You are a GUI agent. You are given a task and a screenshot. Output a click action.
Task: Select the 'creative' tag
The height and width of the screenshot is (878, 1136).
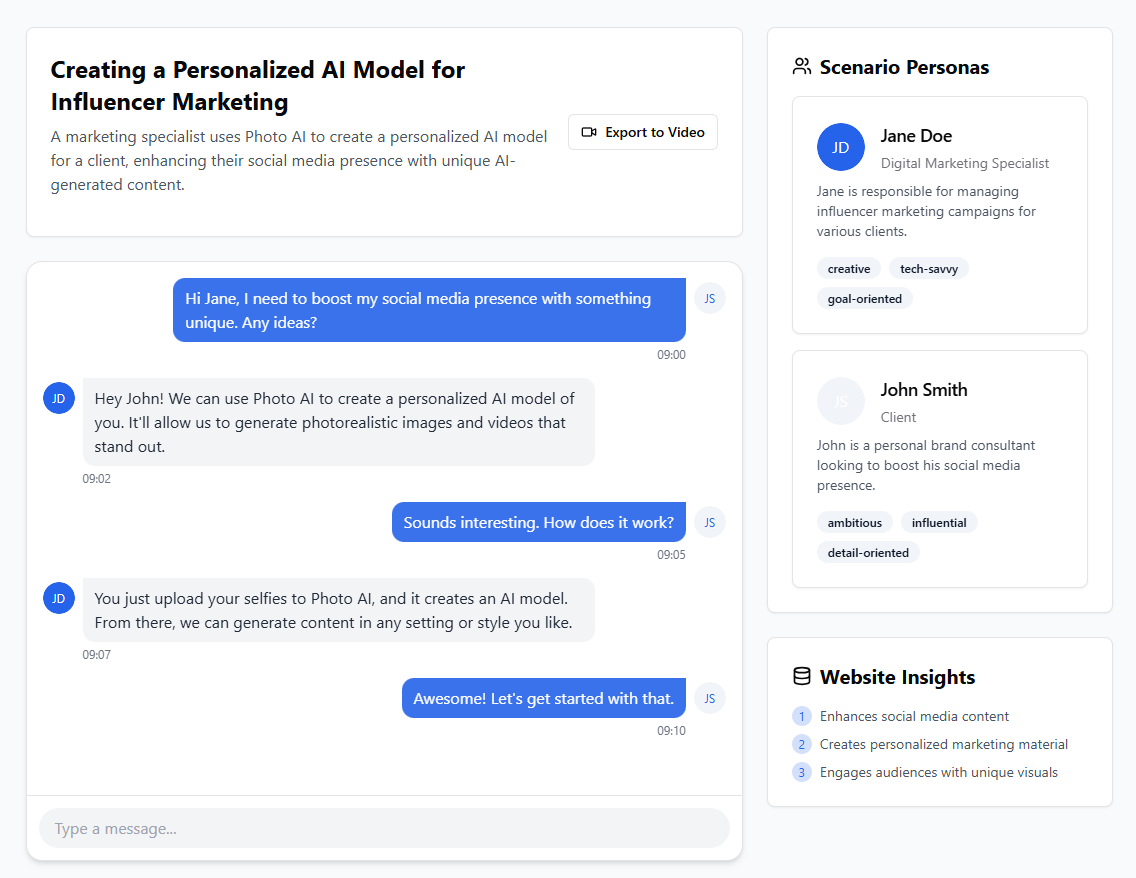[x=849, y=269]
